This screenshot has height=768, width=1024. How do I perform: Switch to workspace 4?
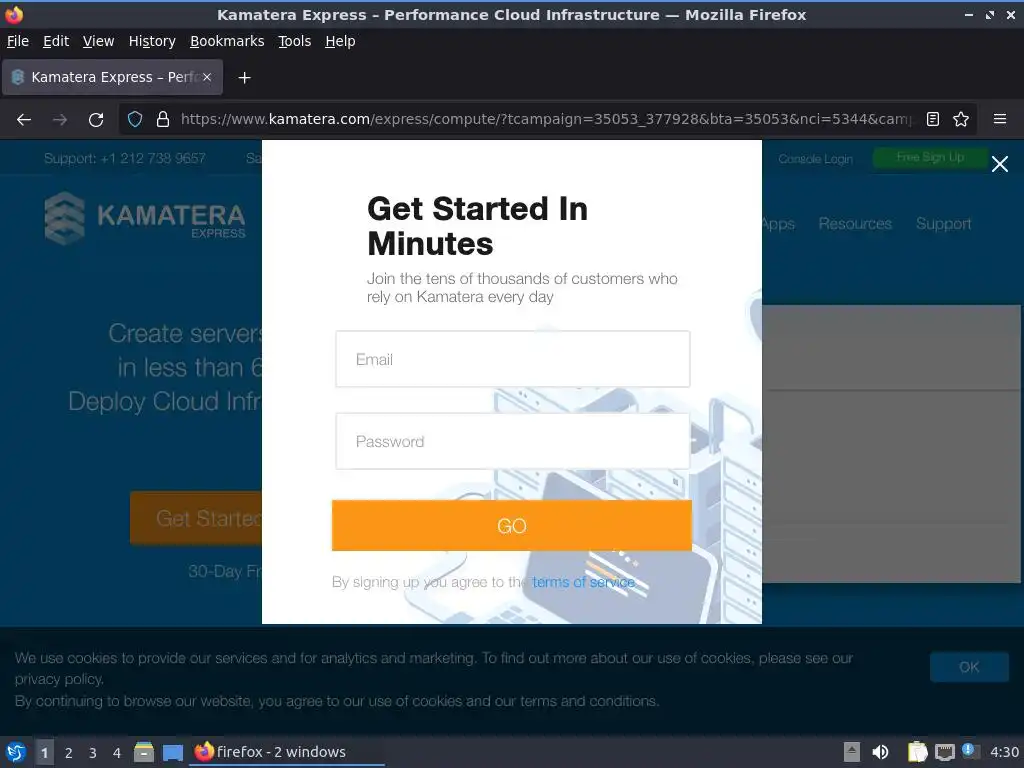point(117,753)
